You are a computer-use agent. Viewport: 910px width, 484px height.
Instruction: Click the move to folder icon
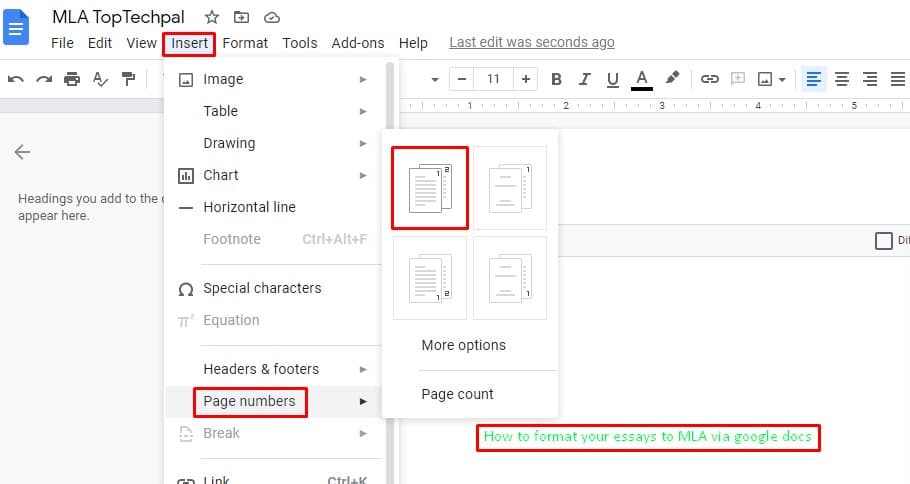(241, 17)
